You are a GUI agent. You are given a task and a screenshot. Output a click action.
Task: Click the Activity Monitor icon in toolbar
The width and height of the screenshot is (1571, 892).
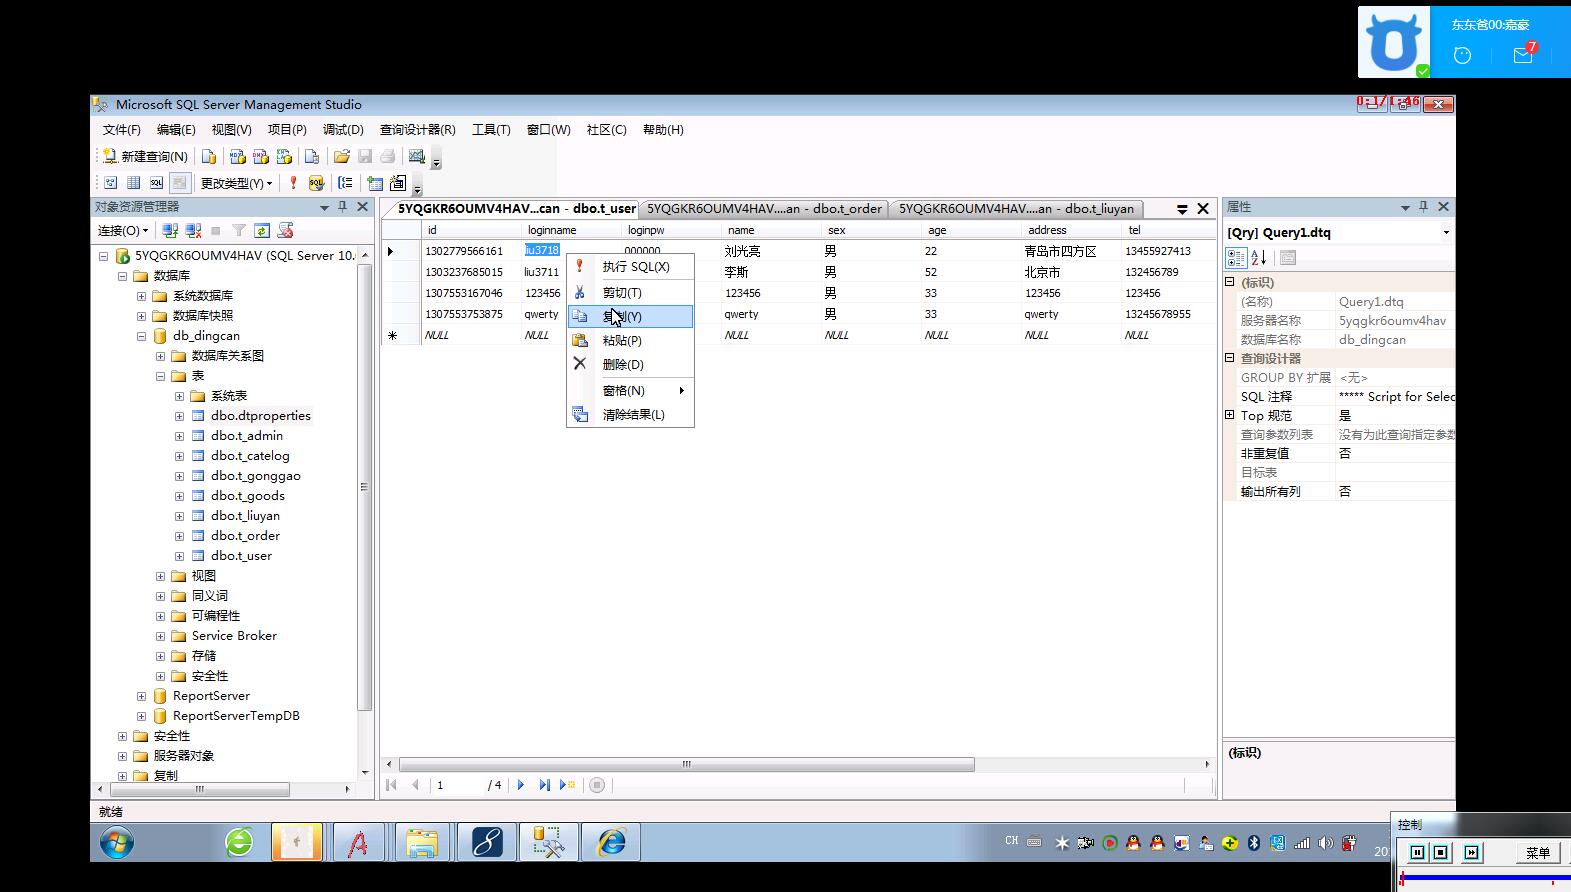(417, 156)
